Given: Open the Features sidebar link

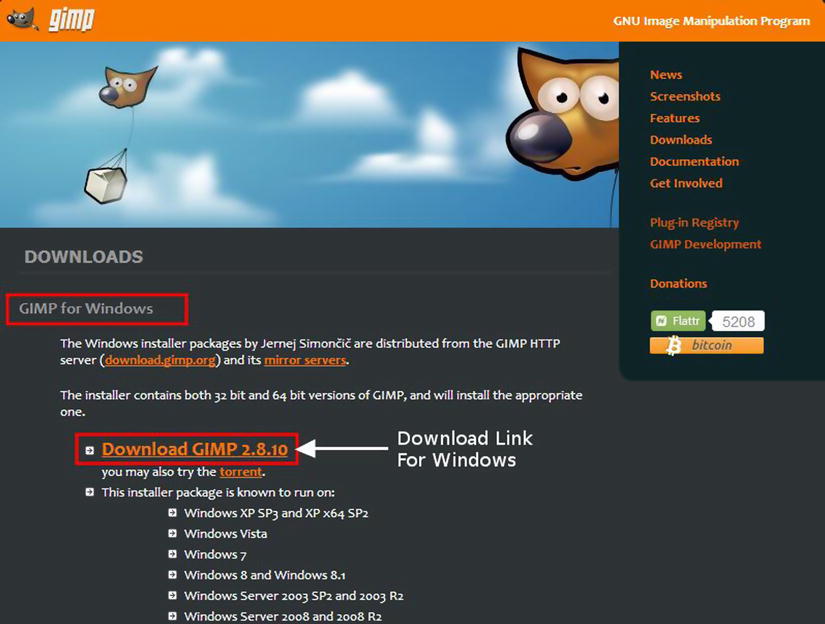Looking at the screenshot, I should (675, 118).
